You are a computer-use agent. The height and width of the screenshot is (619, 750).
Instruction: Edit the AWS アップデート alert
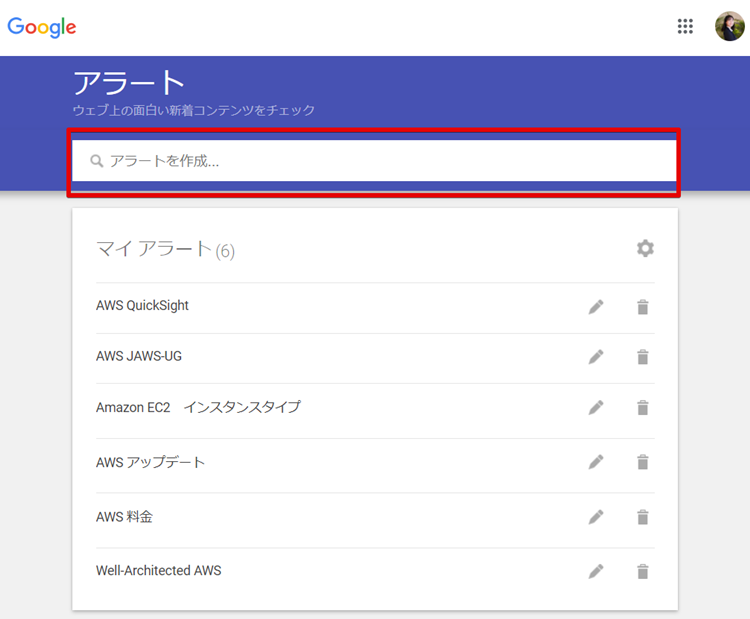[596, 462]
